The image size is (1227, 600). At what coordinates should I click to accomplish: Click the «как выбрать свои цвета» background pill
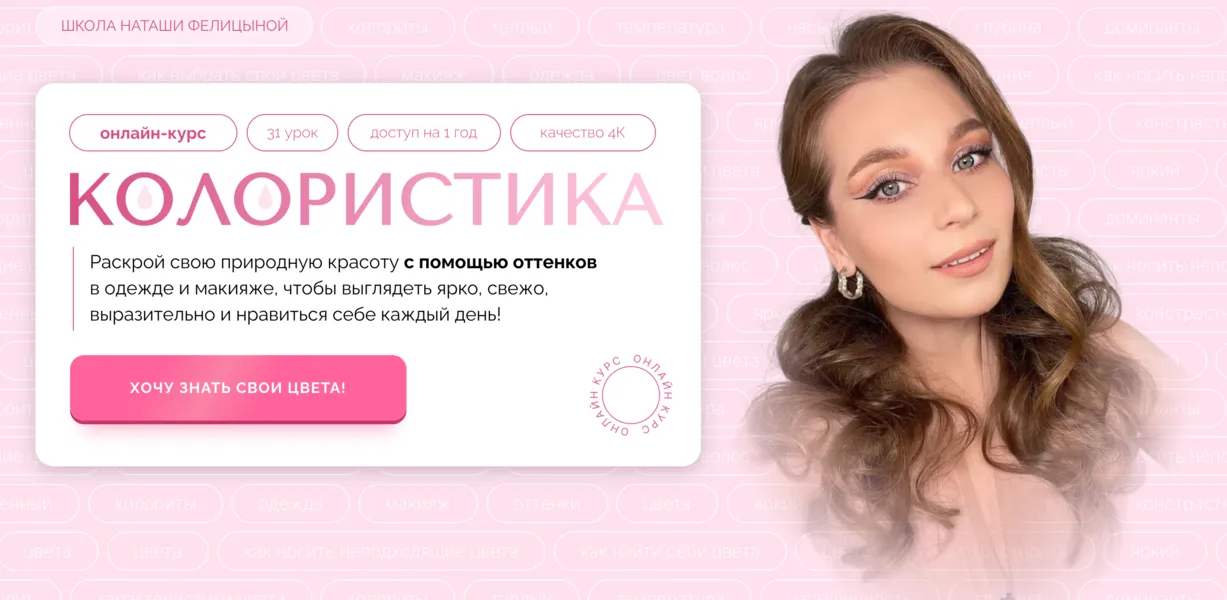(239, 75)
